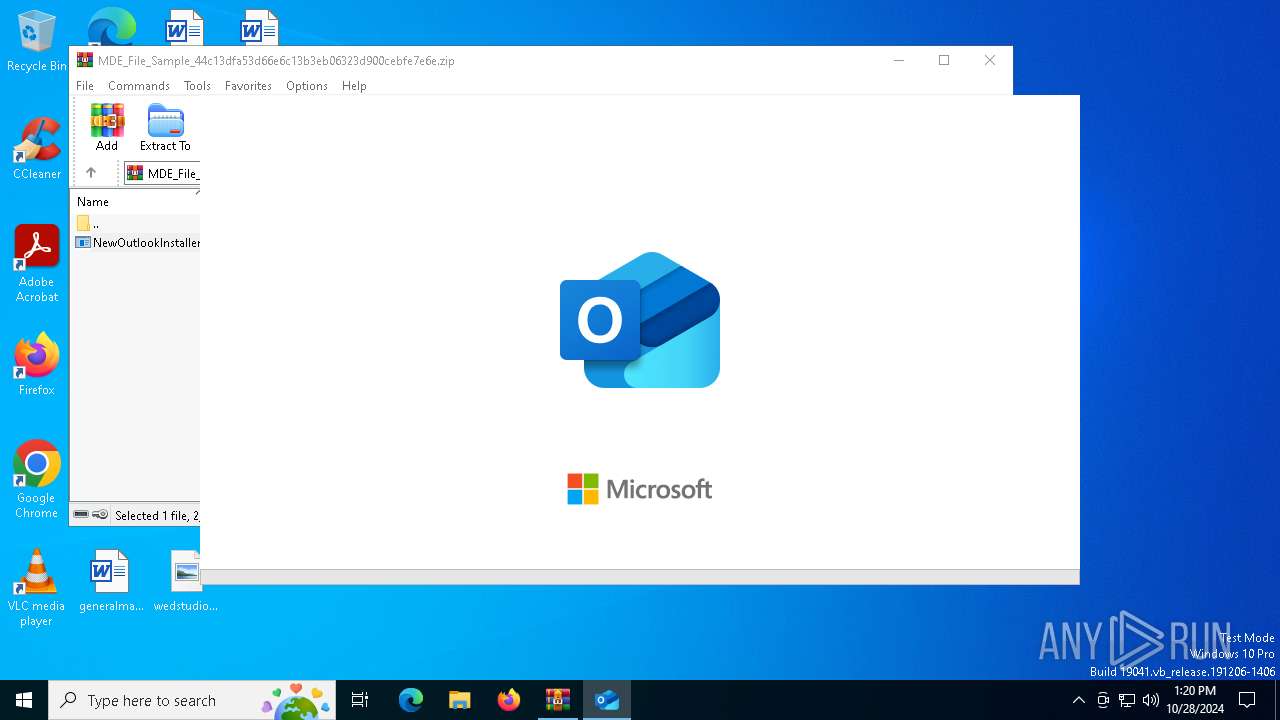
Task: Open Firefox from taskbar
Action: coord(508,700)
